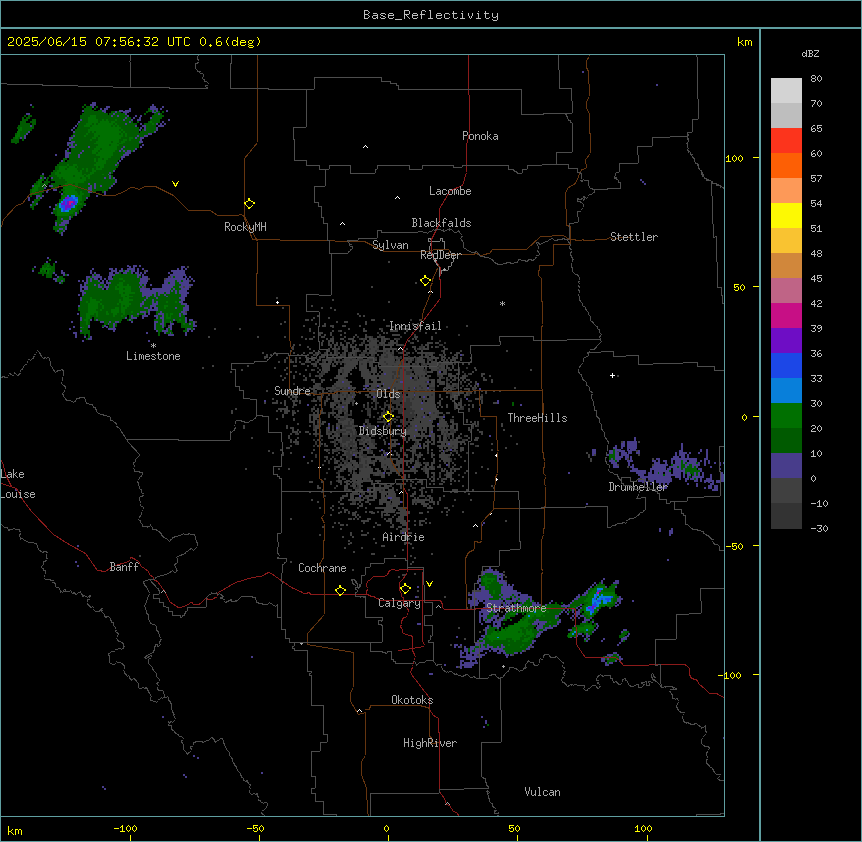
Task: Click the dBZ legend heading
Action: pyautogui.click(x=810, y=54)
